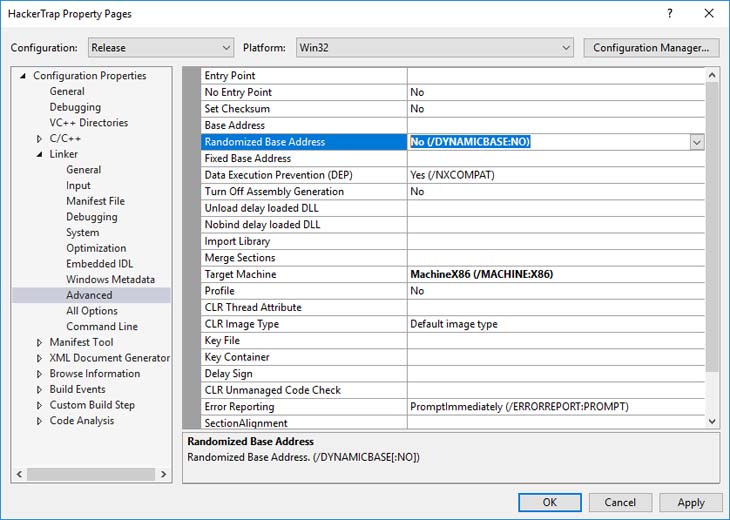Click the MachineX86 (/MACHINE:X86) value cell
730x520 pixels.
tap(556, 274)
